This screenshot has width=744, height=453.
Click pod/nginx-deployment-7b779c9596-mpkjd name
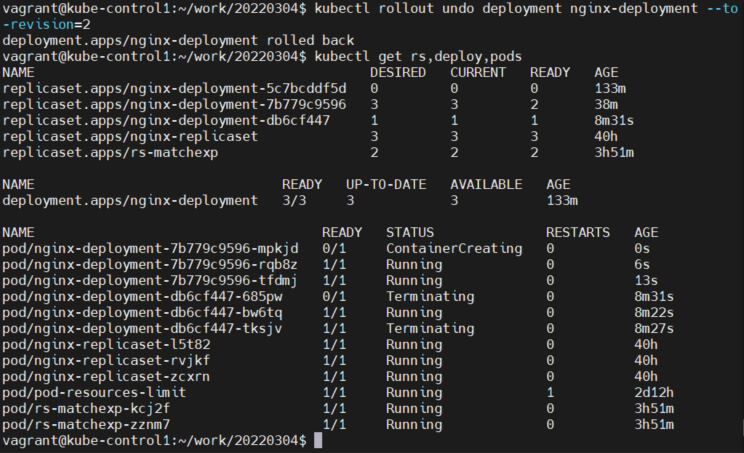pos(150,249)
